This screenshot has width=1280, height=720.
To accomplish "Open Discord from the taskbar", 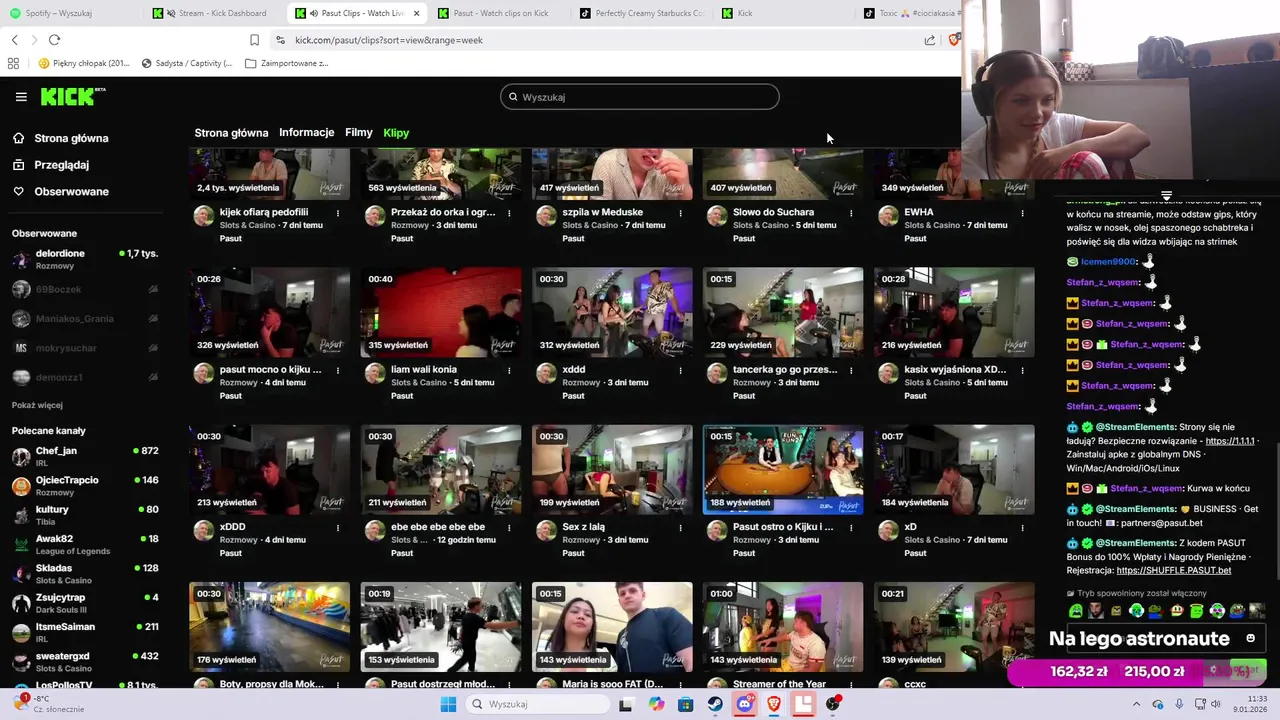I will point(744,704).
